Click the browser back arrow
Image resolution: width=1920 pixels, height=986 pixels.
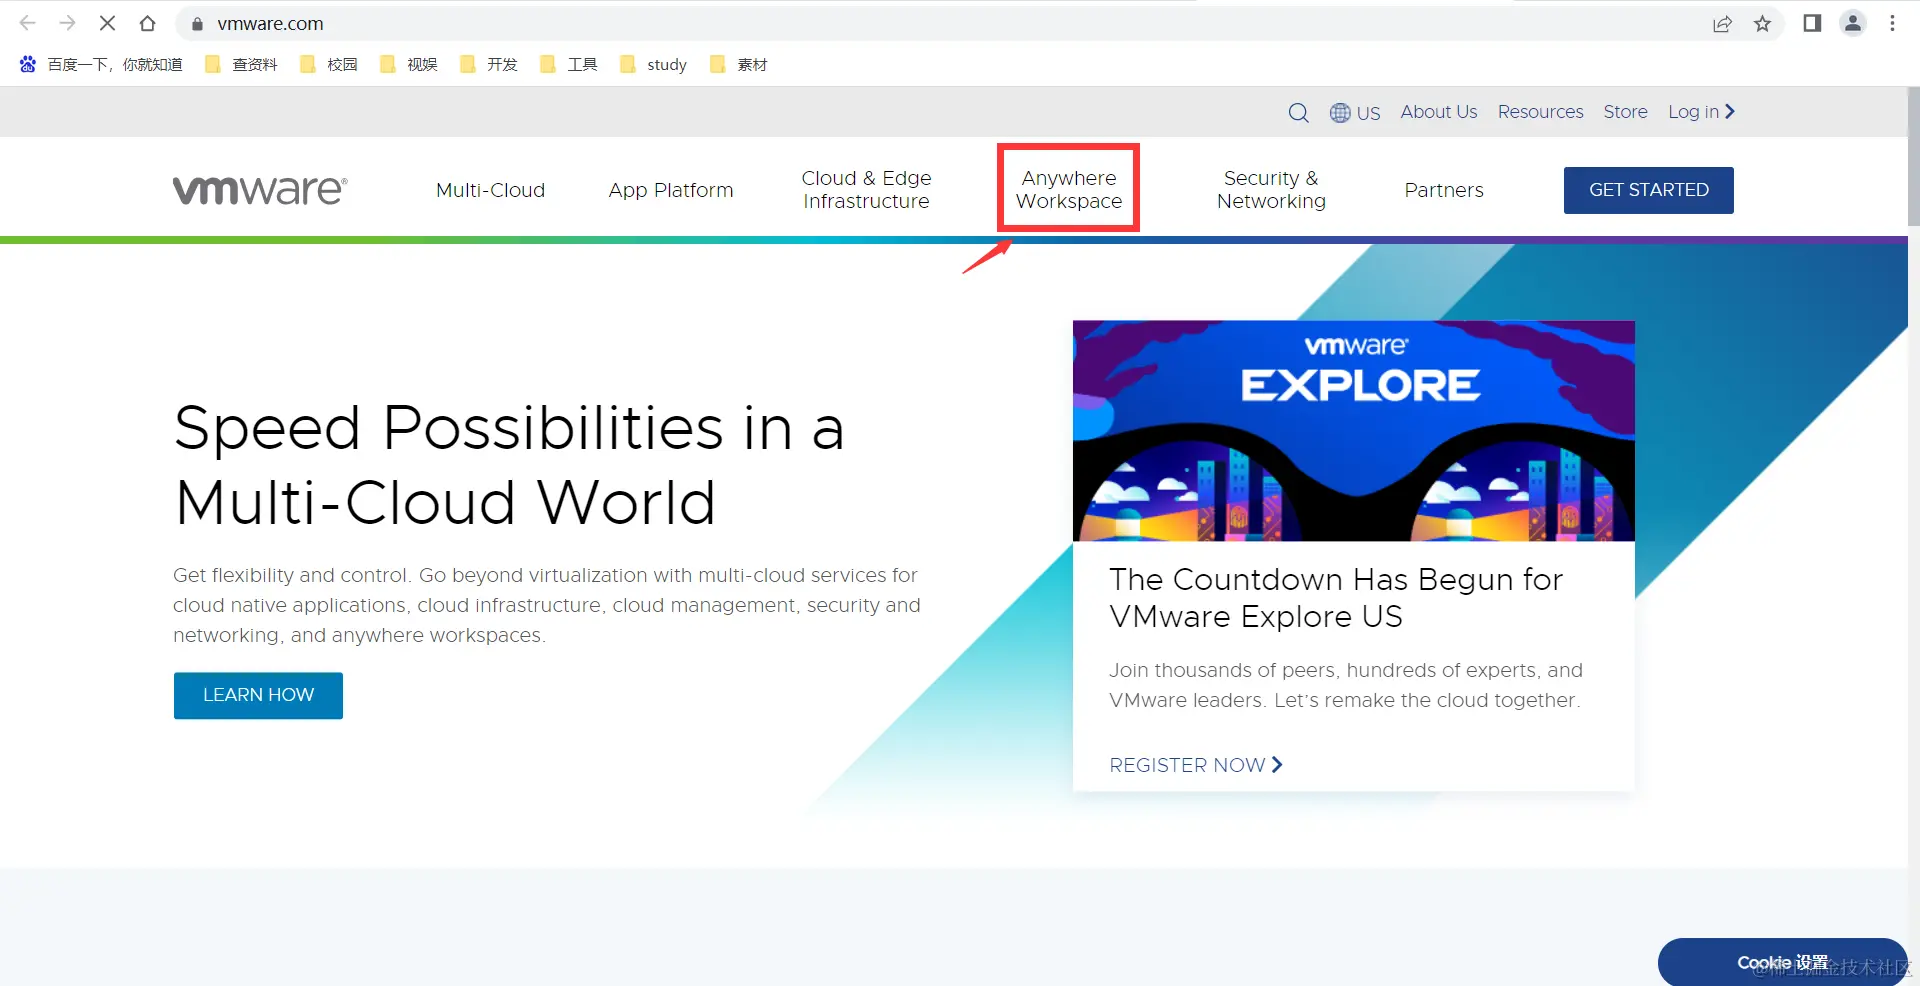tap(28, 23)
